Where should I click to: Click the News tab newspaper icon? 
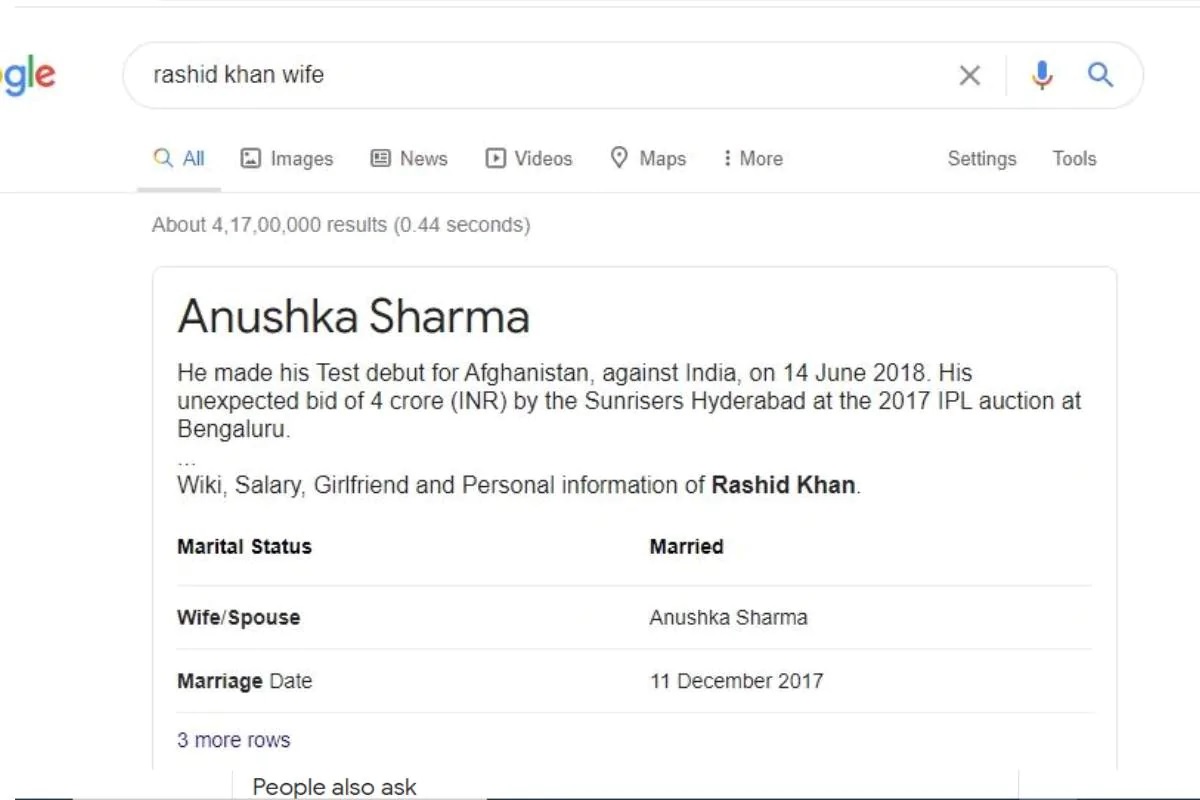pyautogui.click(x=380, y=158)
